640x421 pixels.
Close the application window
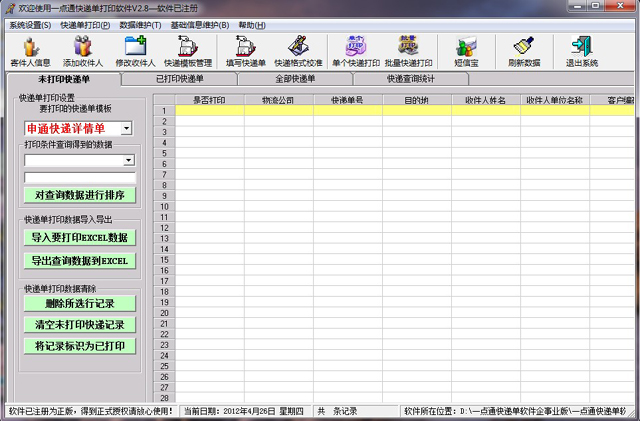point(620,6)
